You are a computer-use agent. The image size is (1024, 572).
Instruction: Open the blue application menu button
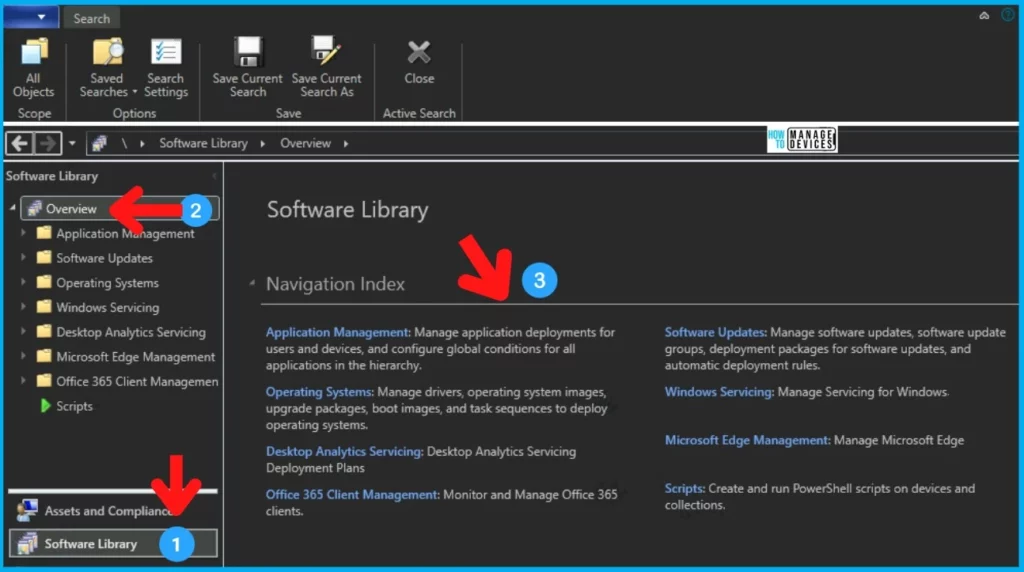click(x=31, y=17)
